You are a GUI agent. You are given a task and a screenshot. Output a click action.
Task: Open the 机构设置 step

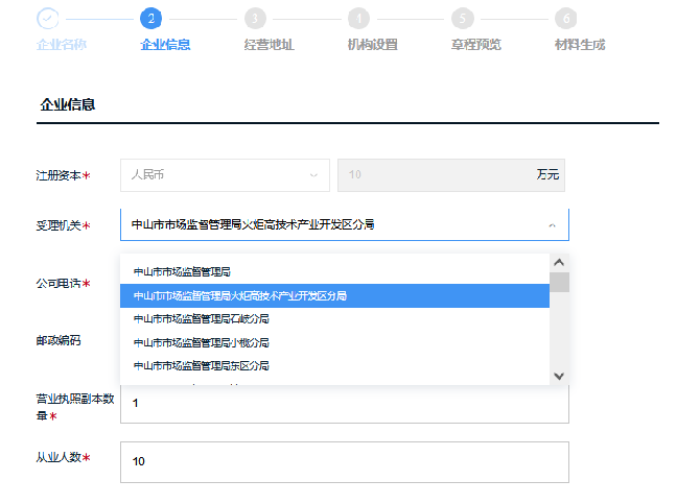pyautogui.click(x=373, y=45)
